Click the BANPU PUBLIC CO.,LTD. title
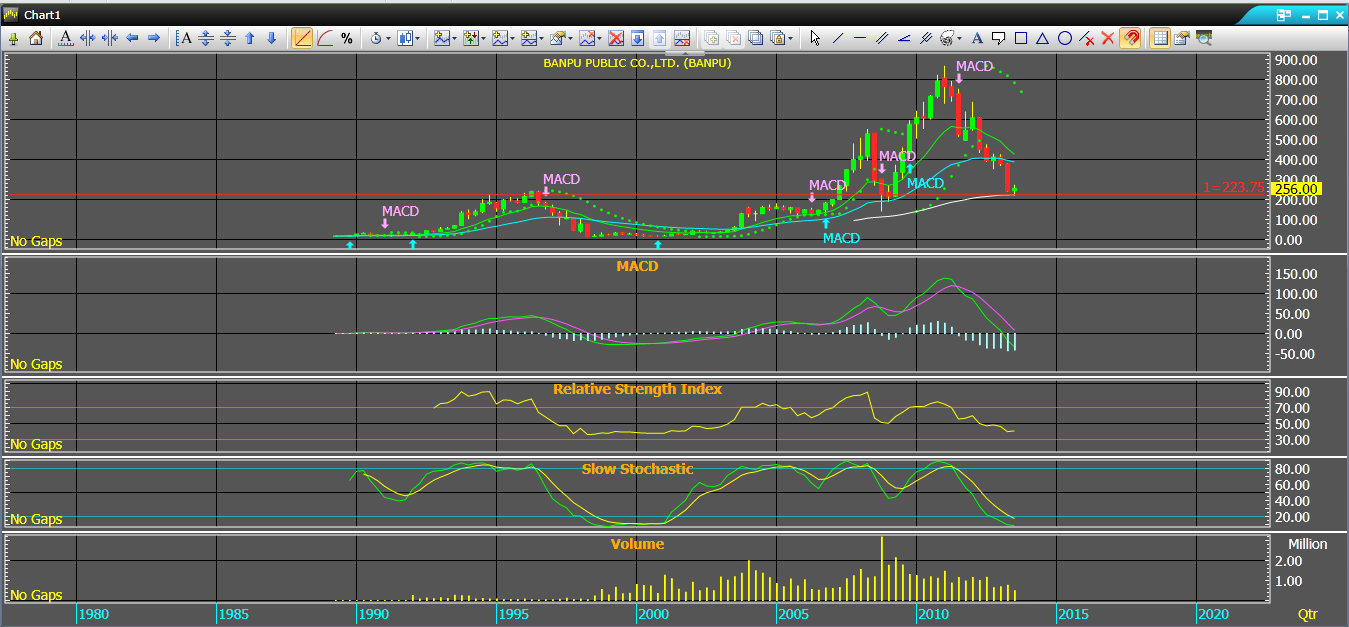The width and height of the screenshot is (1349, 627). click(x=637, y=62)
